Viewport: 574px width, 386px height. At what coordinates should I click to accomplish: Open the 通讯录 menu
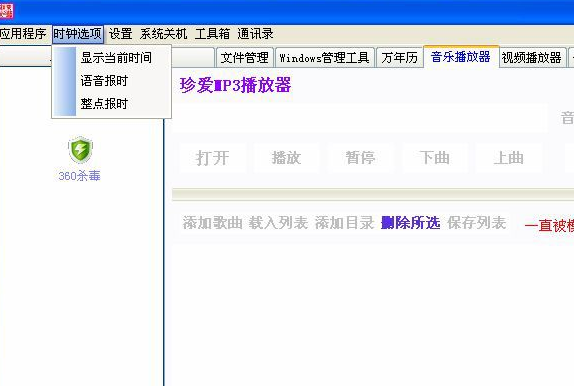[x=255, y=34]
